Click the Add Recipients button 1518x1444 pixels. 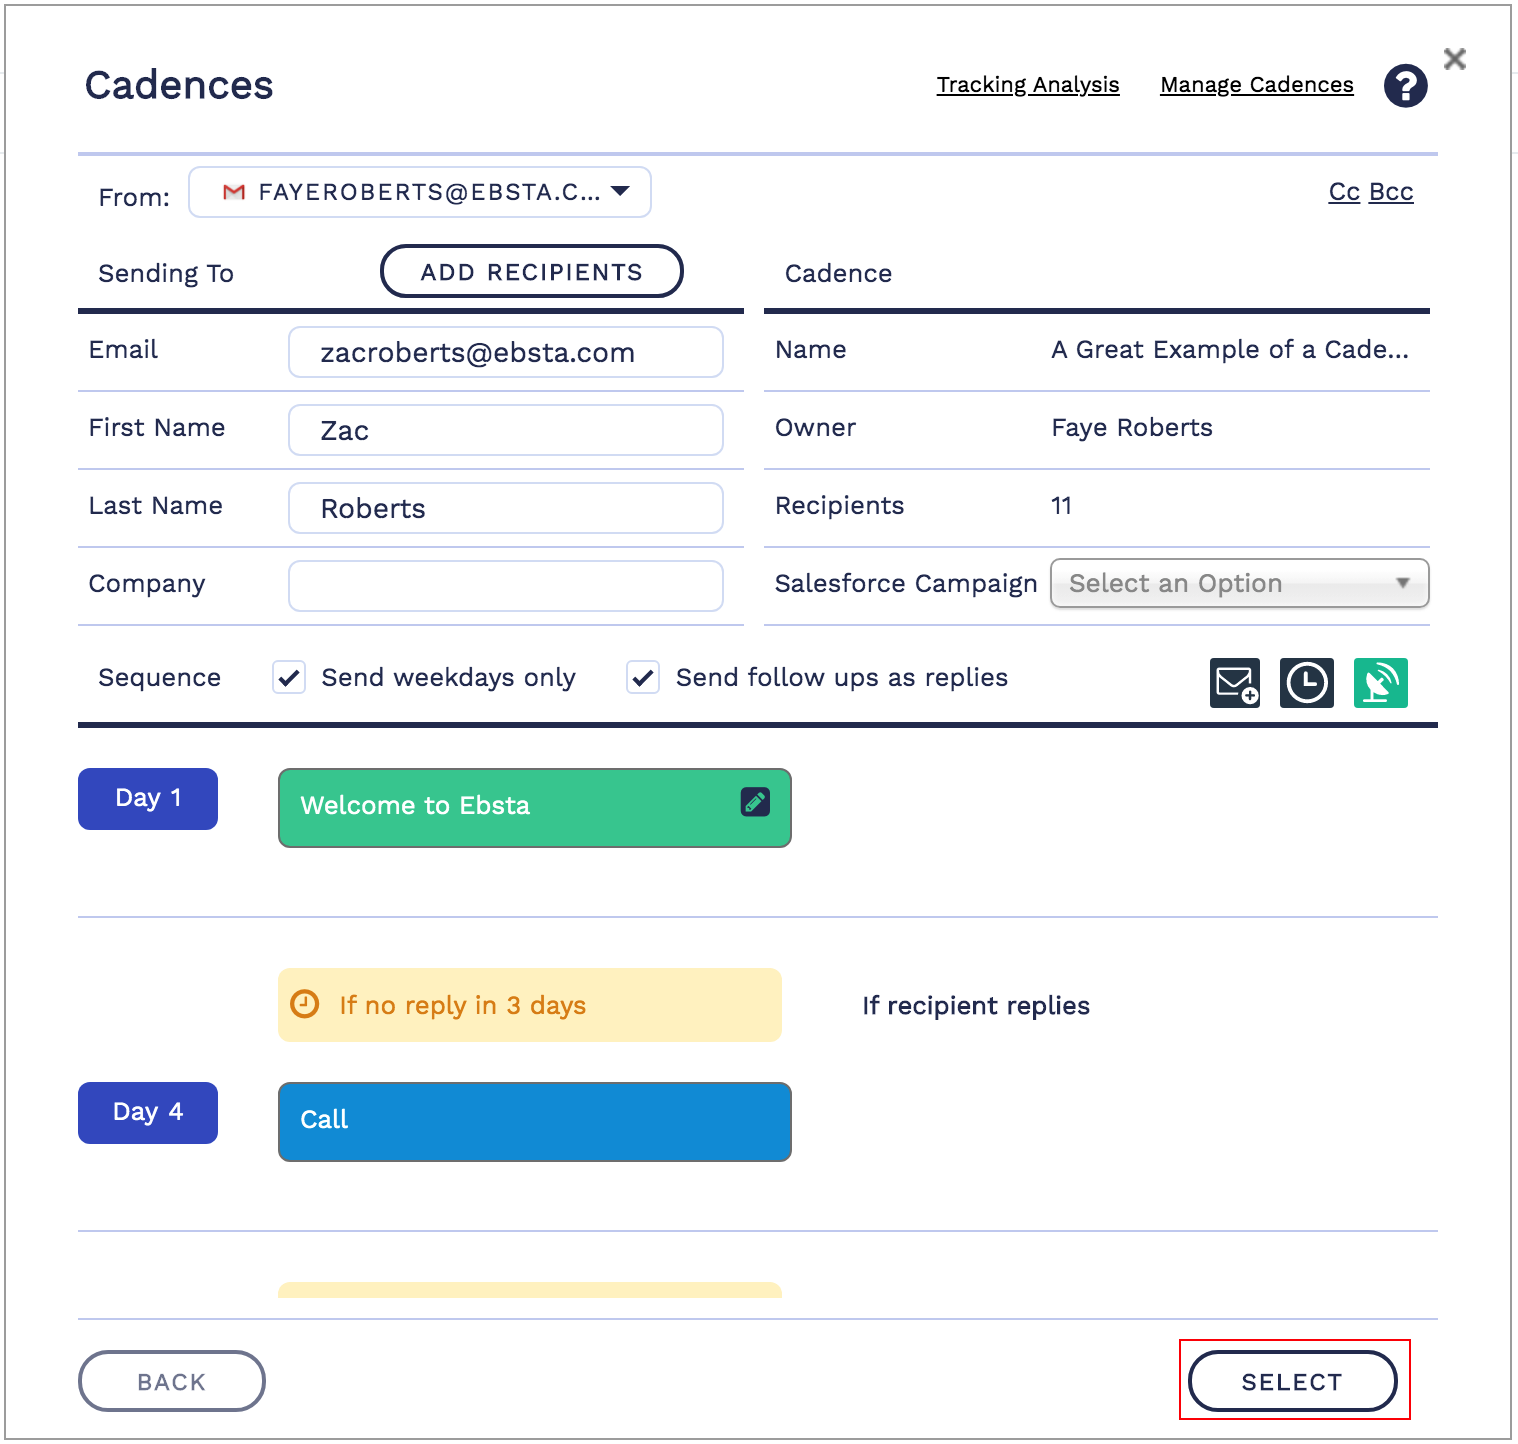(x=531, y=272)
